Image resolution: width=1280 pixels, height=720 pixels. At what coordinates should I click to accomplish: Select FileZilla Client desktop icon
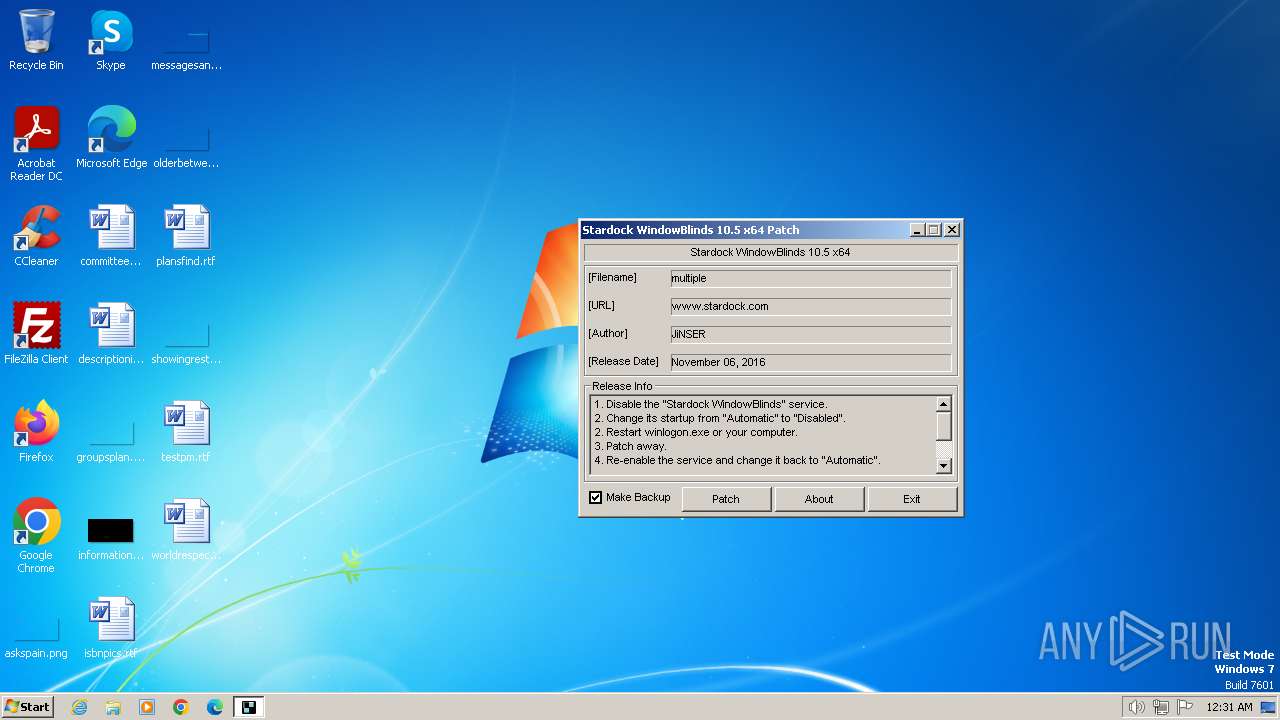(36, 334)
